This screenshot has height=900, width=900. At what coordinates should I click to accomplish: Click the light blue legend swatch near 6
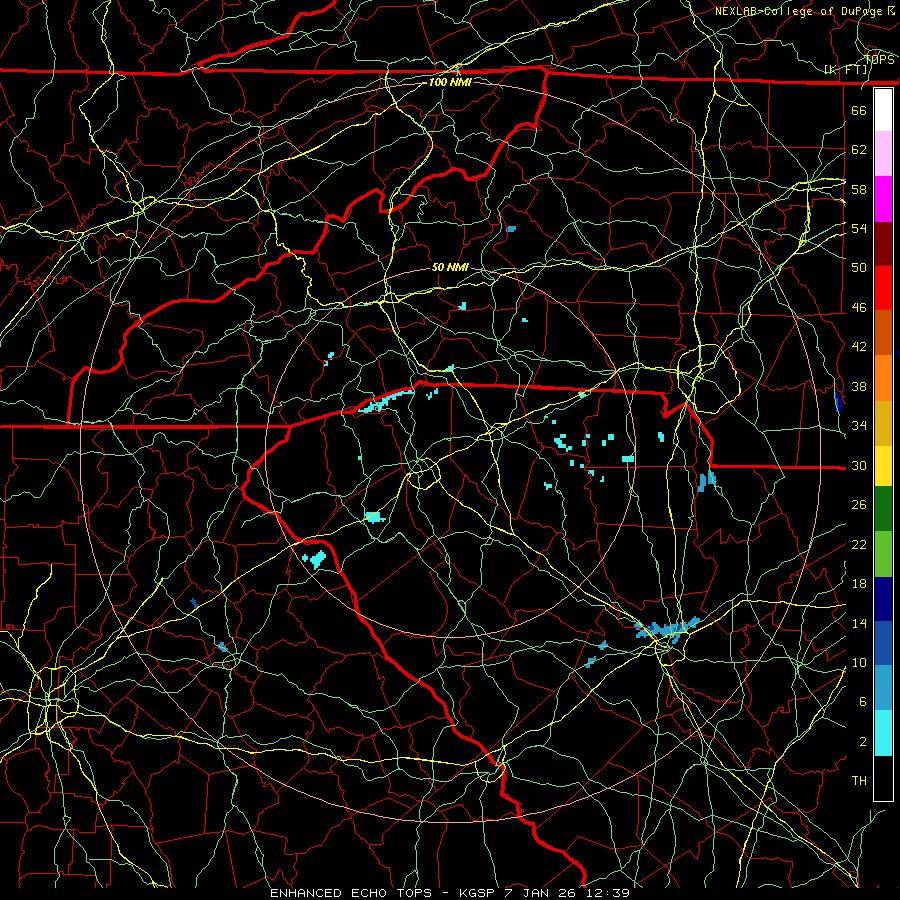click(x=883, y=688)
